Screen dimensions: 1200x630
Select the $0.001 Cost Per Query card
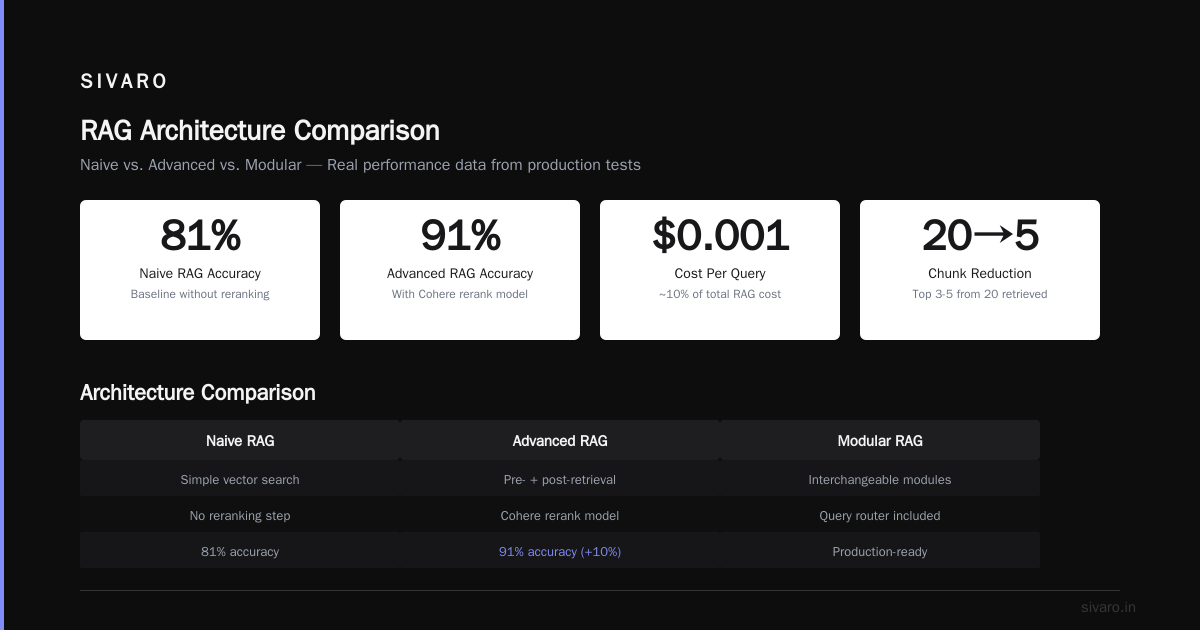tap(720, 270)
